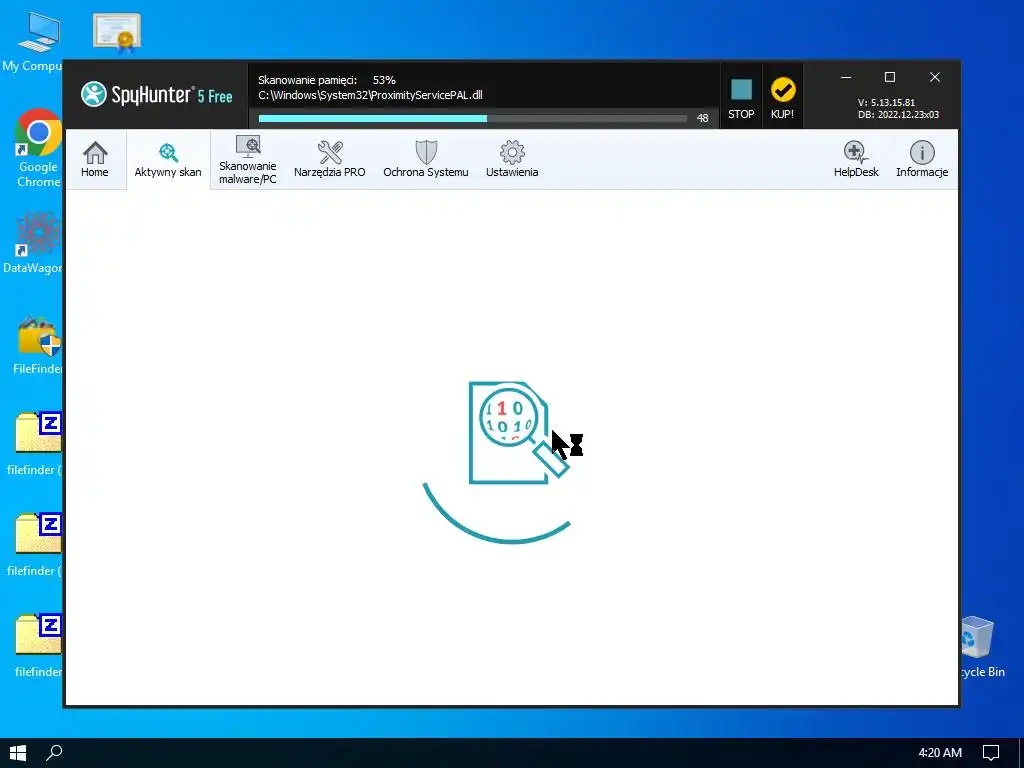
Task: Open Skanowanie malware/PC tab
Action: tap(248, 159)
